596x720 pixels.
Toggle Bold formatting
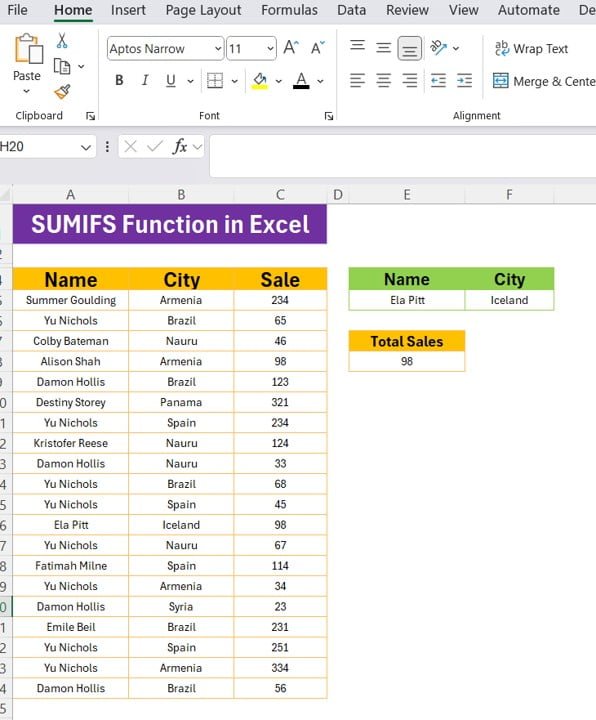(x=119, y=81)
